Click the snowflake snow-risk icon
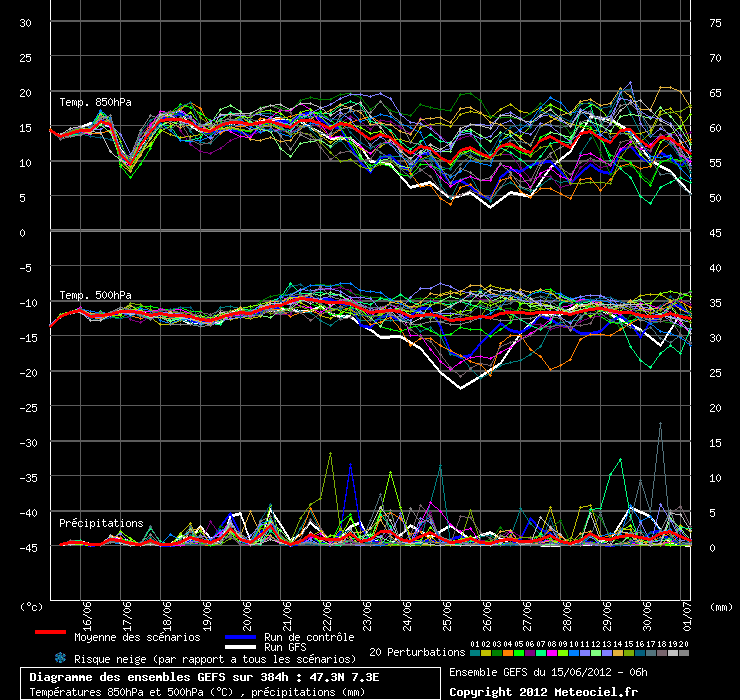 tap(60, 658)
